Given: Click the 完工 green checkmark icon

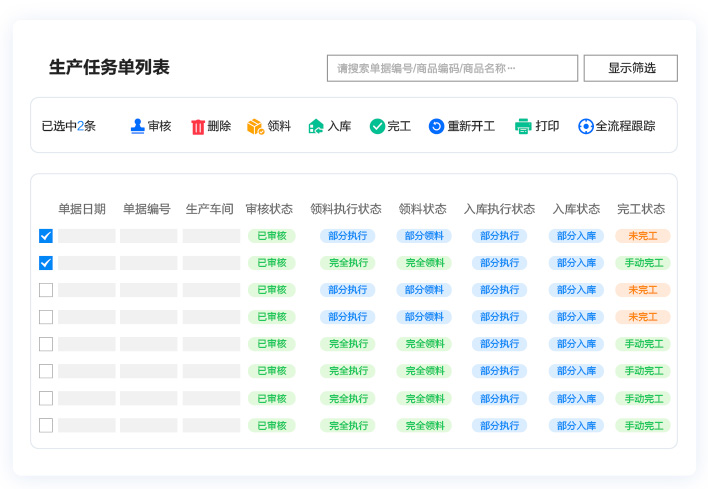Looking at the screenshot, I should pos(377,127).
